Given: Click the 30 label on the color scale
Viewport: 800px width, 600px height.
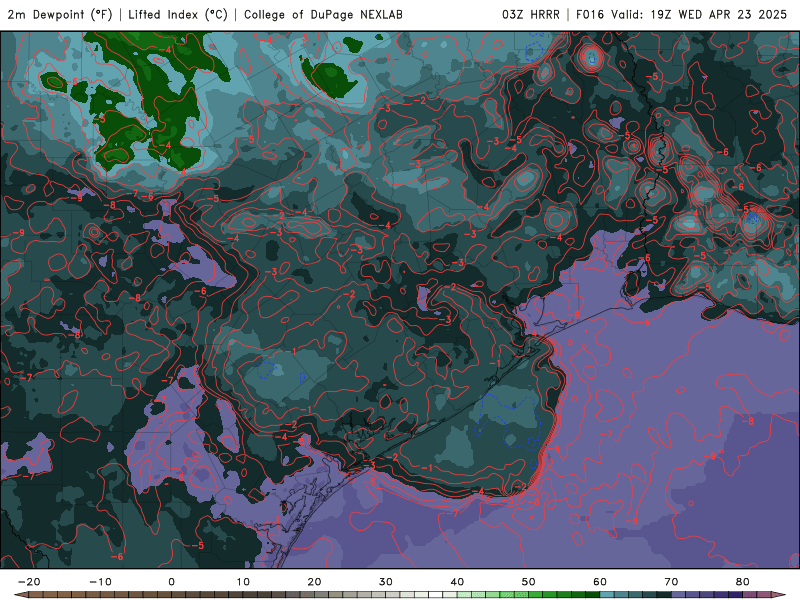Looking at the screenshot, I should point(386,582).
